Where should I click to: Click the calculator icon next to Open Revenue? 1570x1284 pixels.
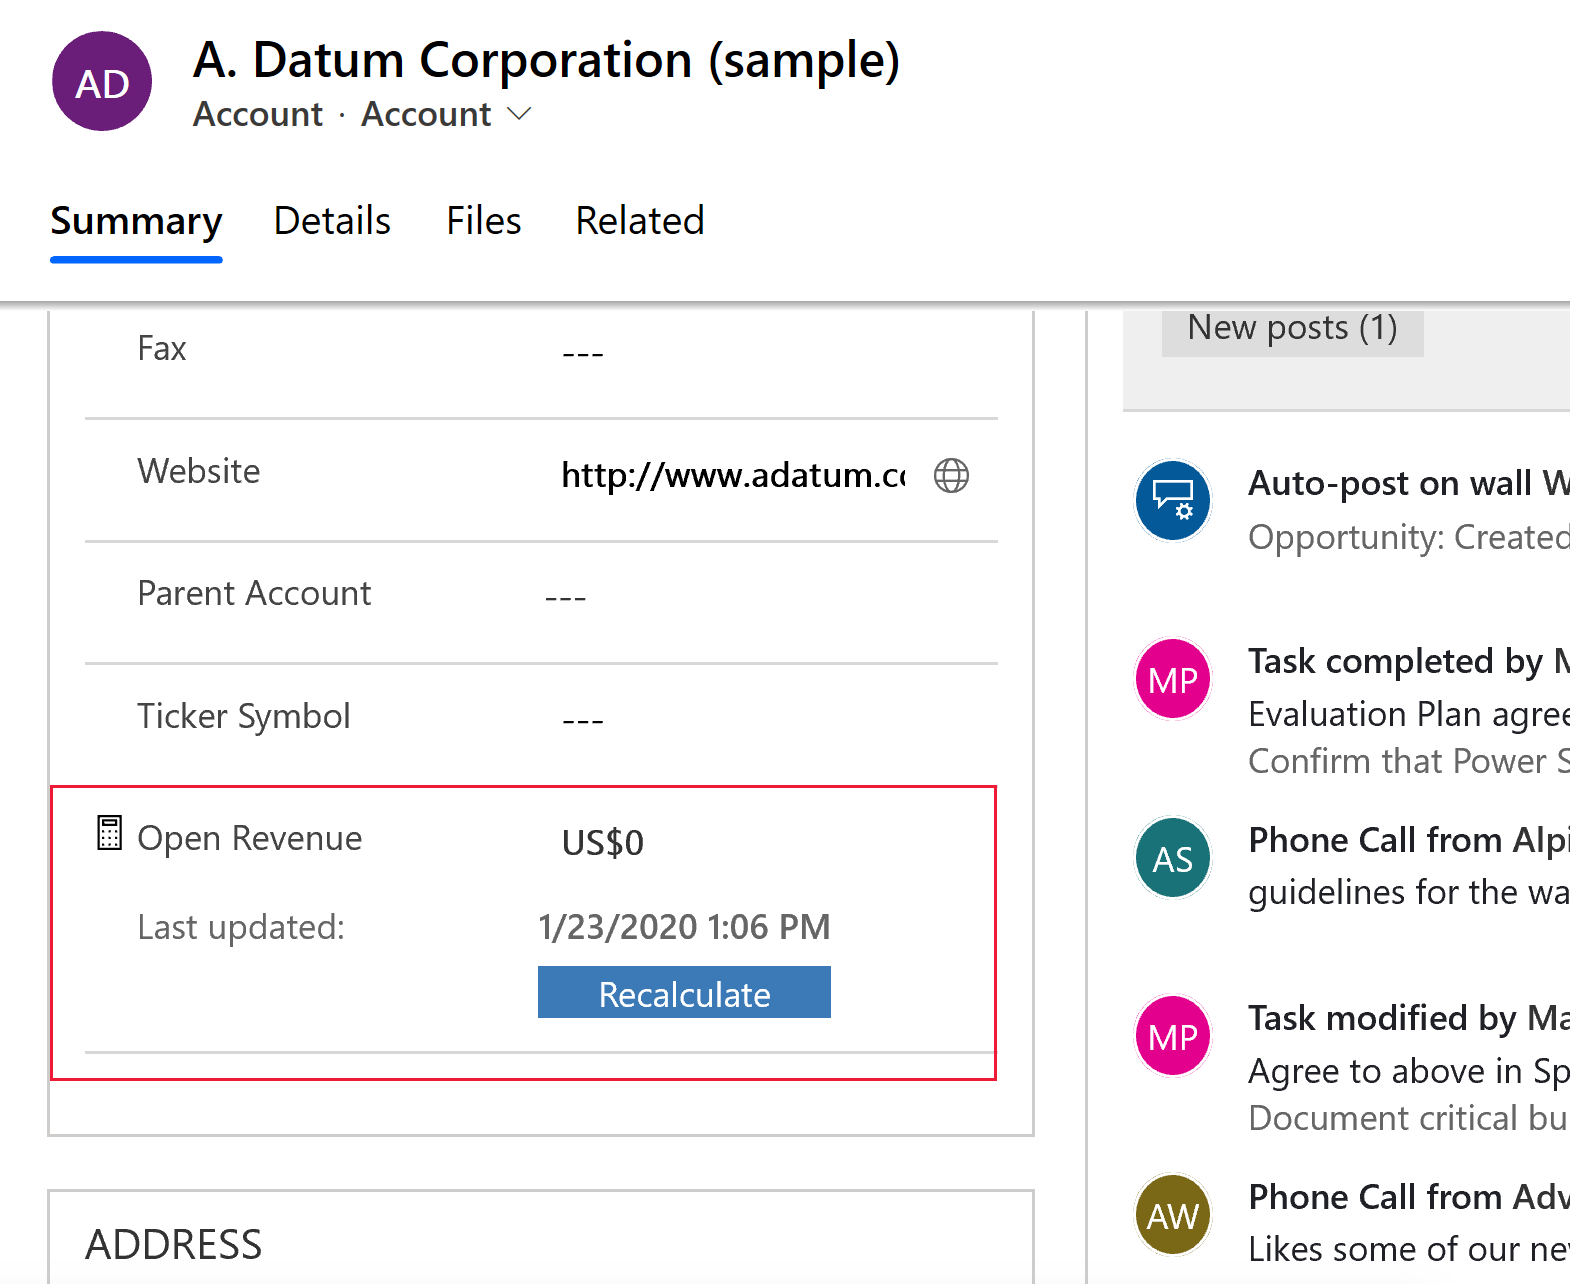click(109, 833)
